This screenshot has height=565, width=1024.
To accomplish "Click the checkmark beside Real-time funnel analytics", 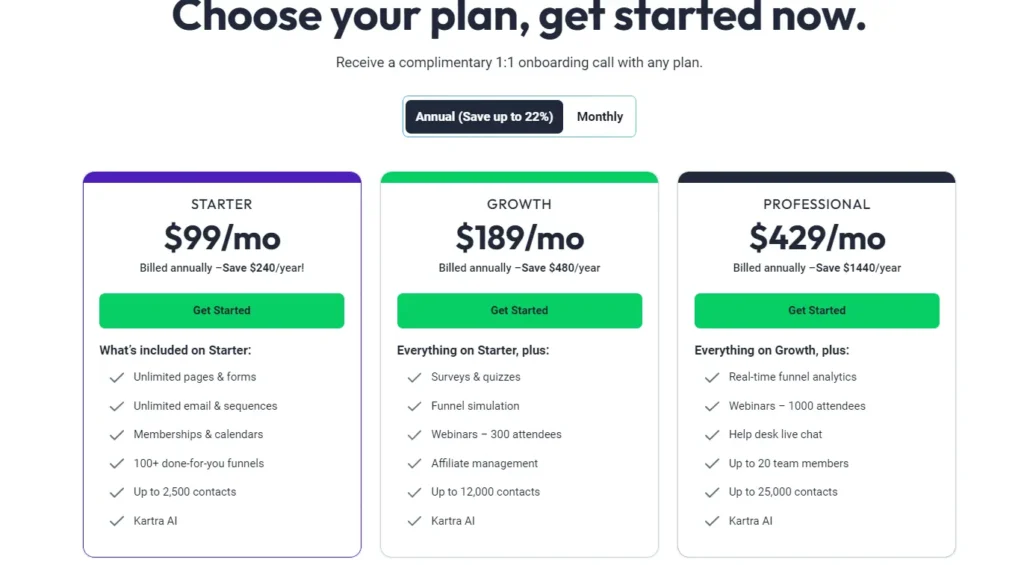I will pyautogui.click(x=712, y=378).
